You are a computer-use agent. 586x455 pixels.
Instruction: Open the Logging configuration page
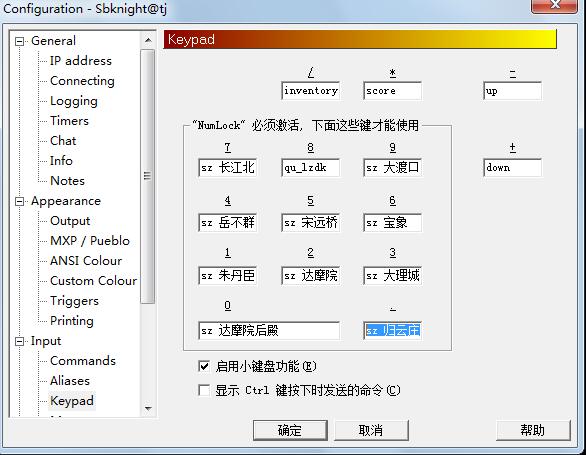74,101
